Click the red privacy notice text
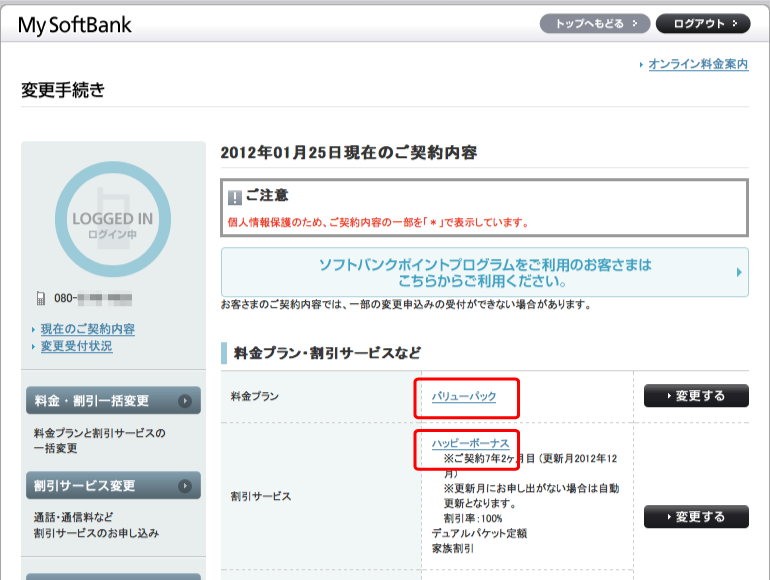The image size is (770, 580). (x=379, y=222)
